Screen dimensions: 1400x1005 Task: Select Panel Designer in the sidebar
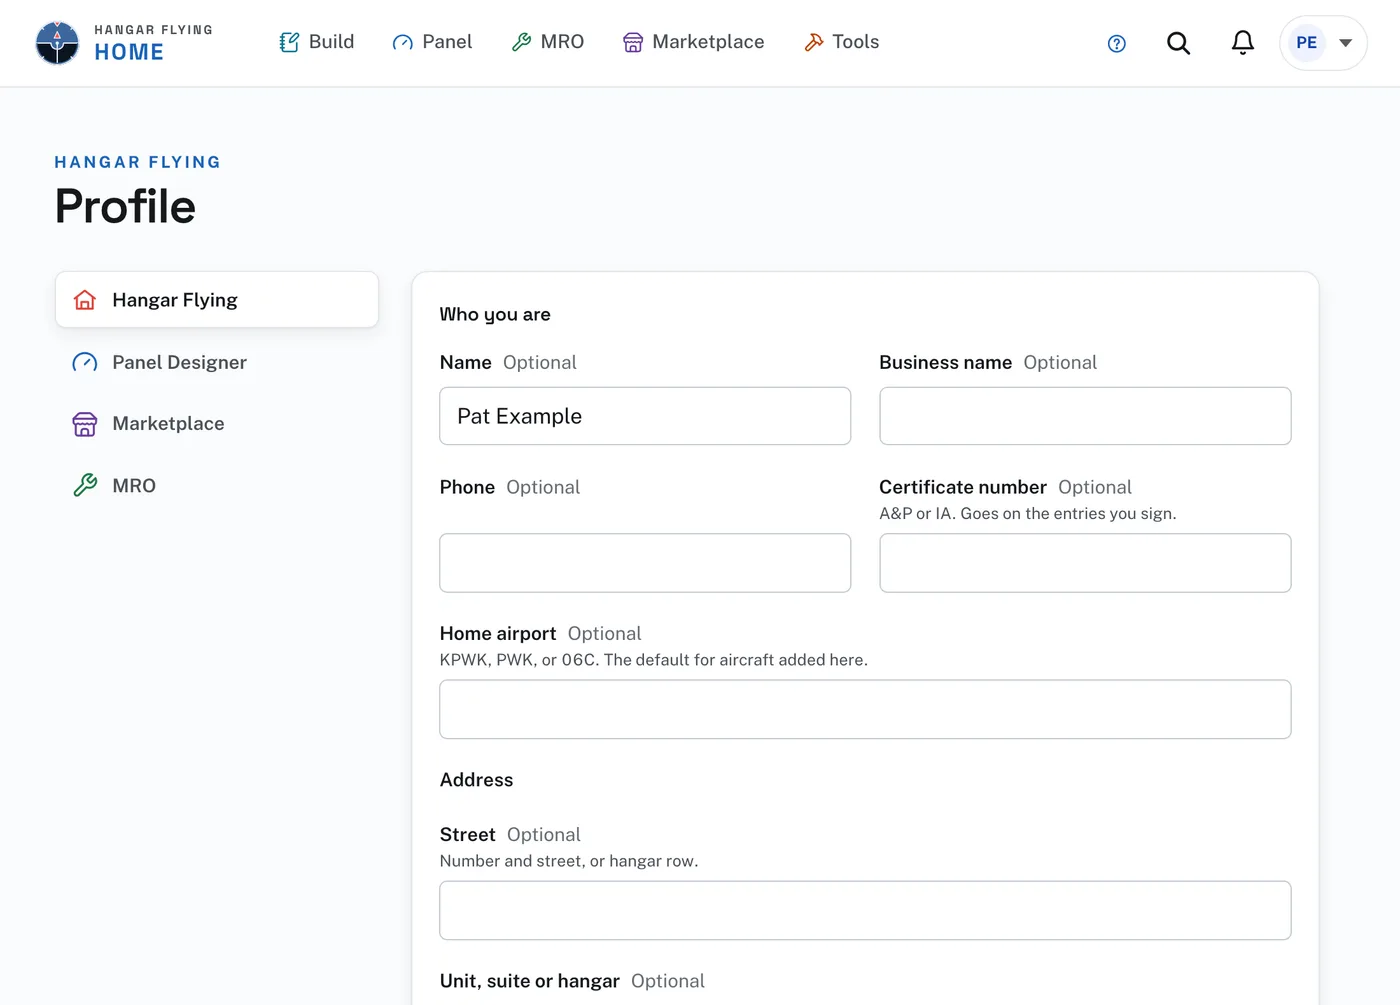pos(217,362)
